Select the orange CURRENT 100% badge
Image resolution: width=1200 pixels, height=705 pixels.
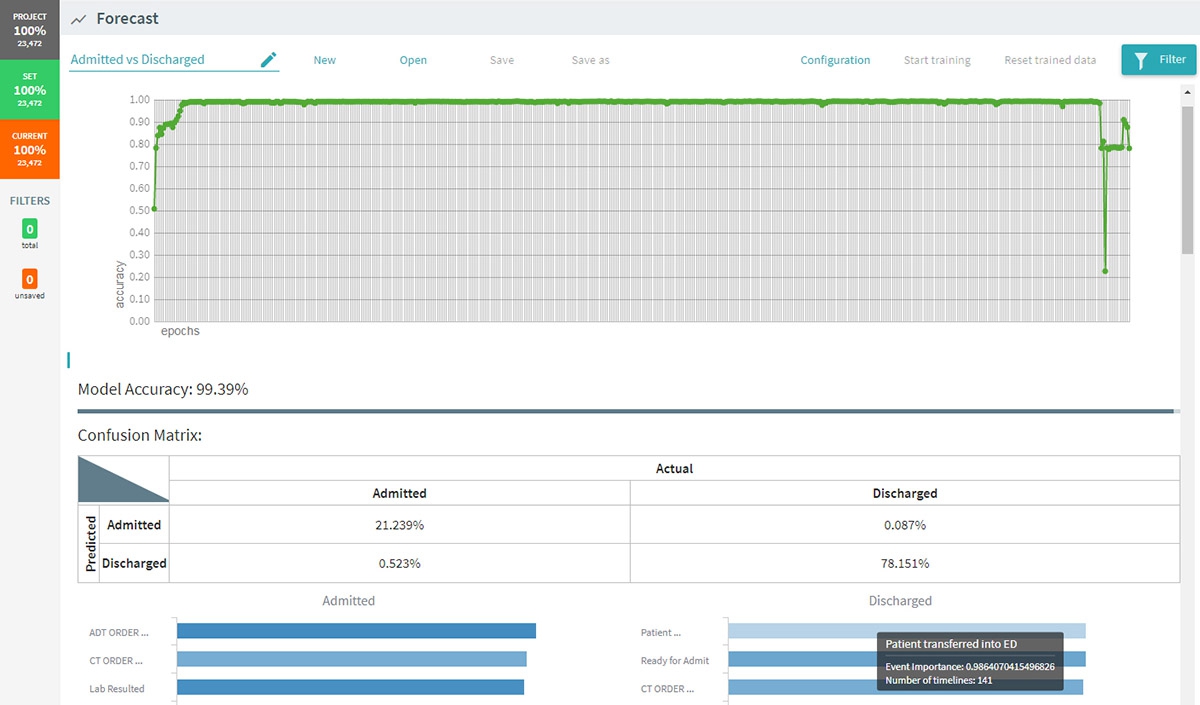pyautogui.click(x=29, y=148)
